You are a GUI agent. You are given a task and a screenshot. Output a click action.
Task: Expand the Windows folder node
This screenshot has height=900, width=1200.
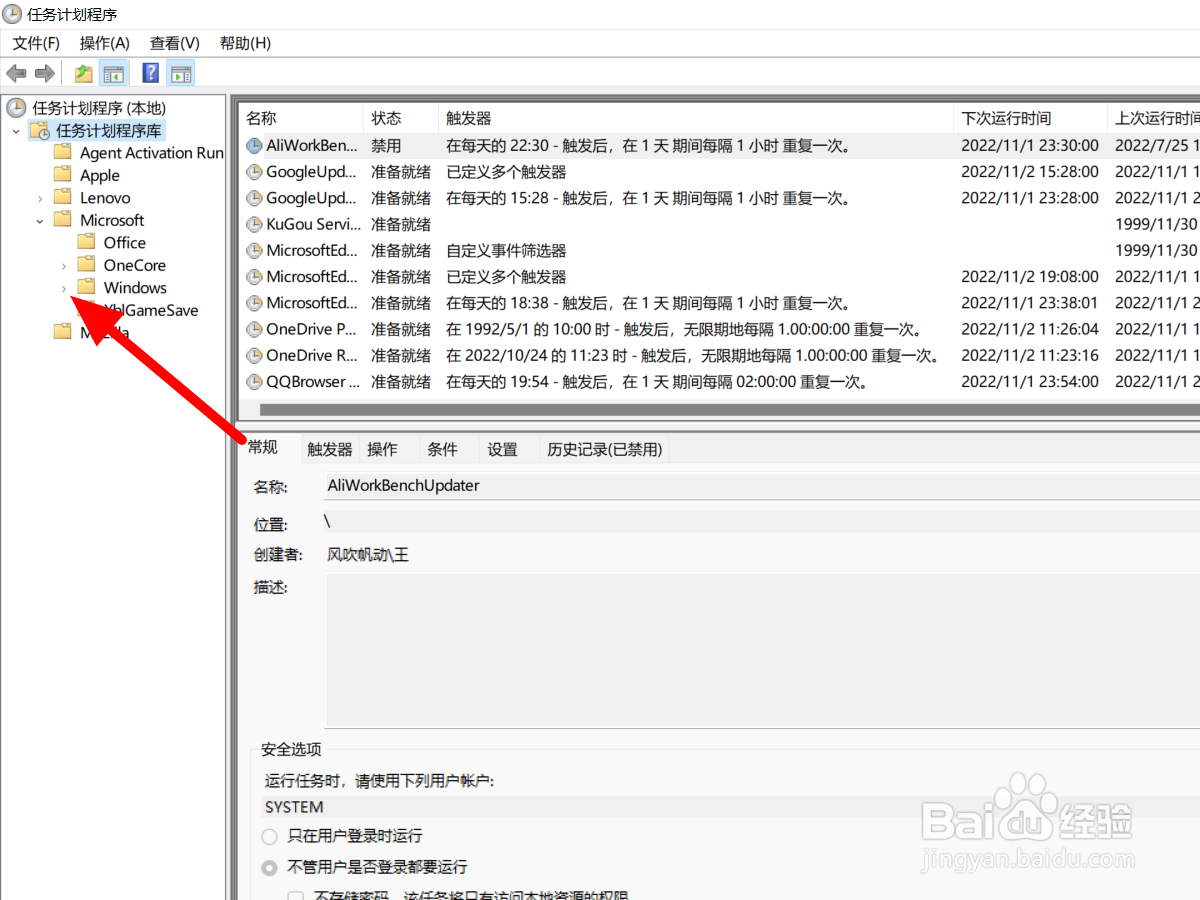pyautogui.click(x=64, y=288)
